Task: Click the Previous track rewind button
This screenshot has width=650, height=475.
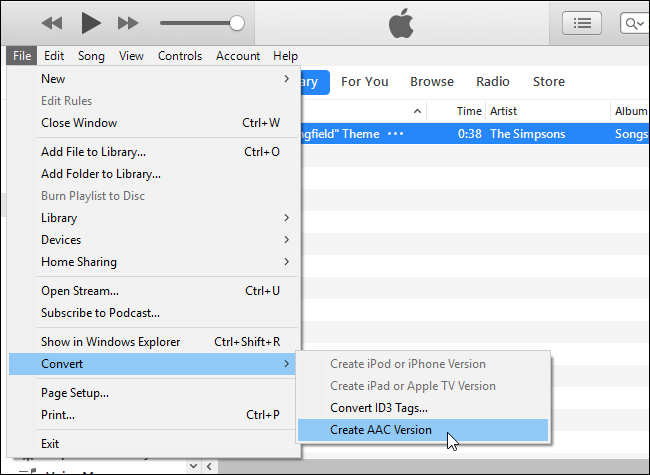Action: (x=52, y=22)
